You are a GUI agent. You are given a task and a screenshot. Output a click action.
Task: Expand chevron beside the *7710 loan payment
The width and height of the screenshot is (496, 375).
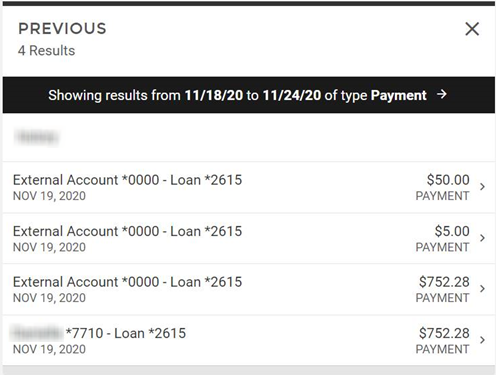(482, 340)
